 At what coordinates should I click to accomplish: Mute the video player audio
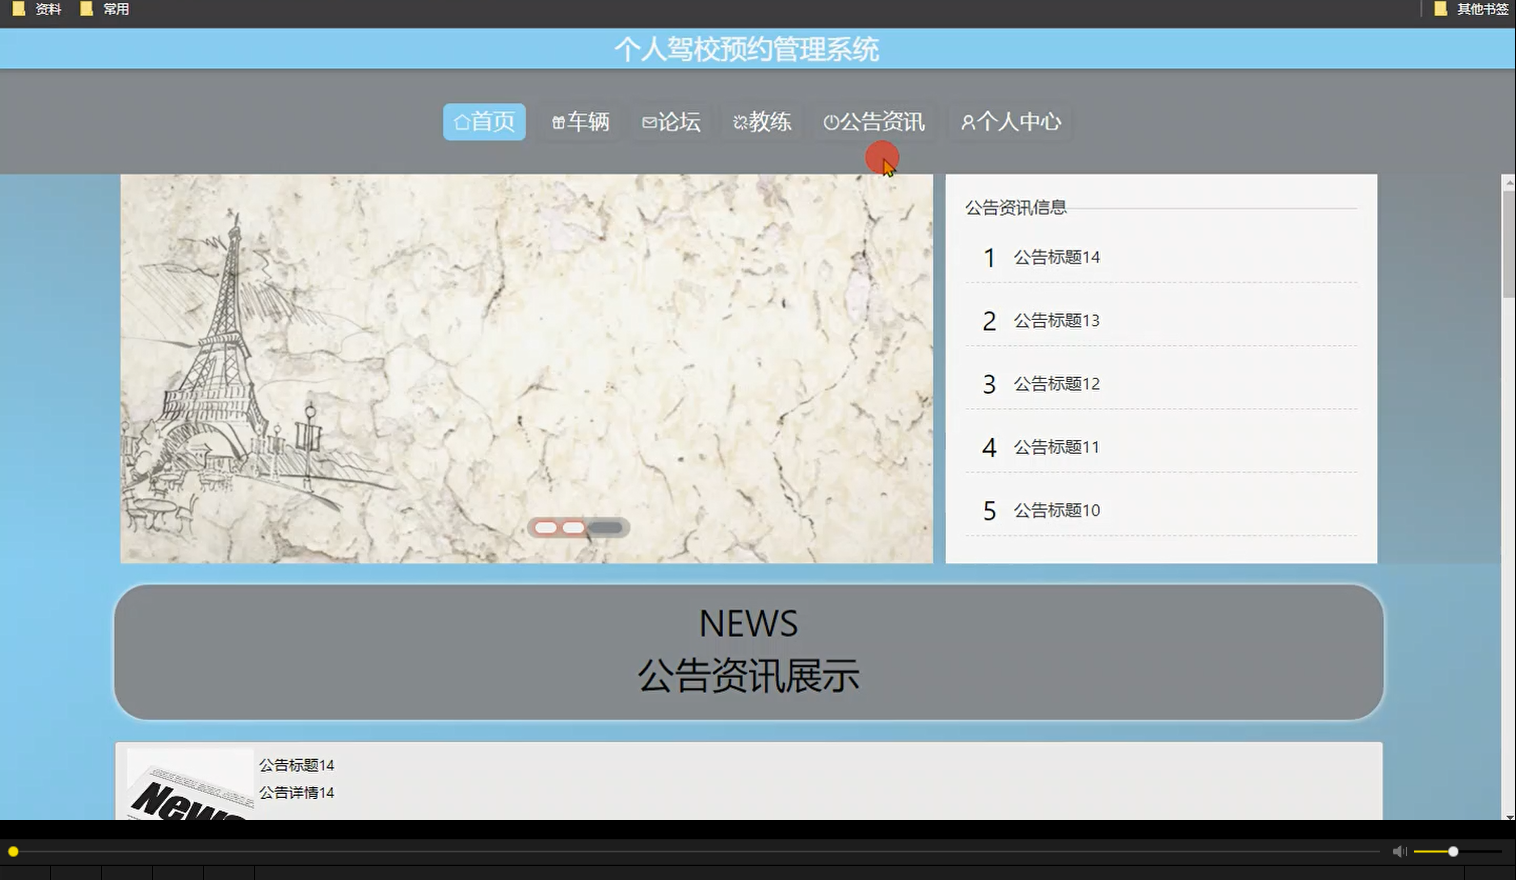(x=1398, y=851)
